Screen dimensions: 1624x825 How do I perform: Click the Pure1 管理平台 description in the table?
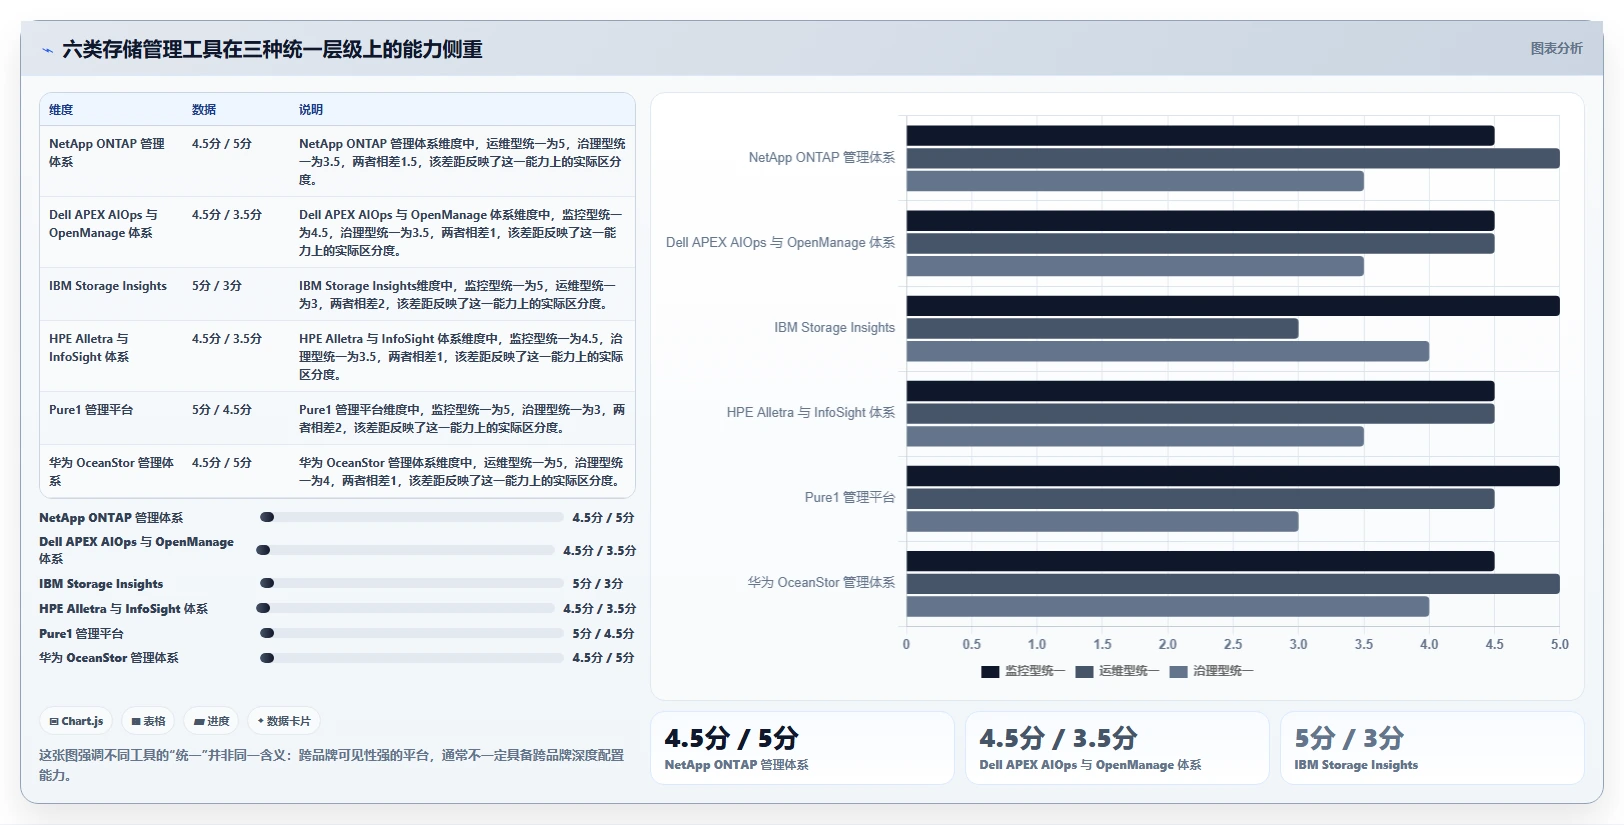(461, 419)
